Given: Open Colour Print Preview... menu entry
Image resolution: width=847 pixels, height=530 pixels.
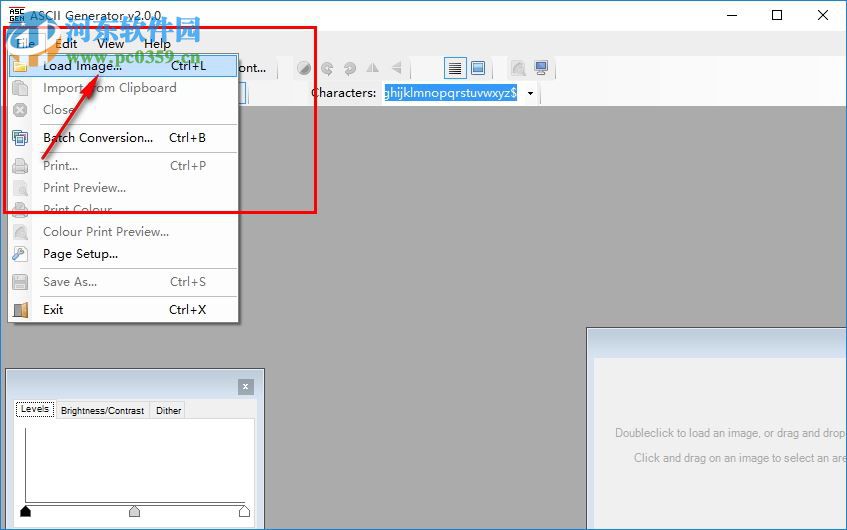Looking at the screenshot, I should (123, 232).
